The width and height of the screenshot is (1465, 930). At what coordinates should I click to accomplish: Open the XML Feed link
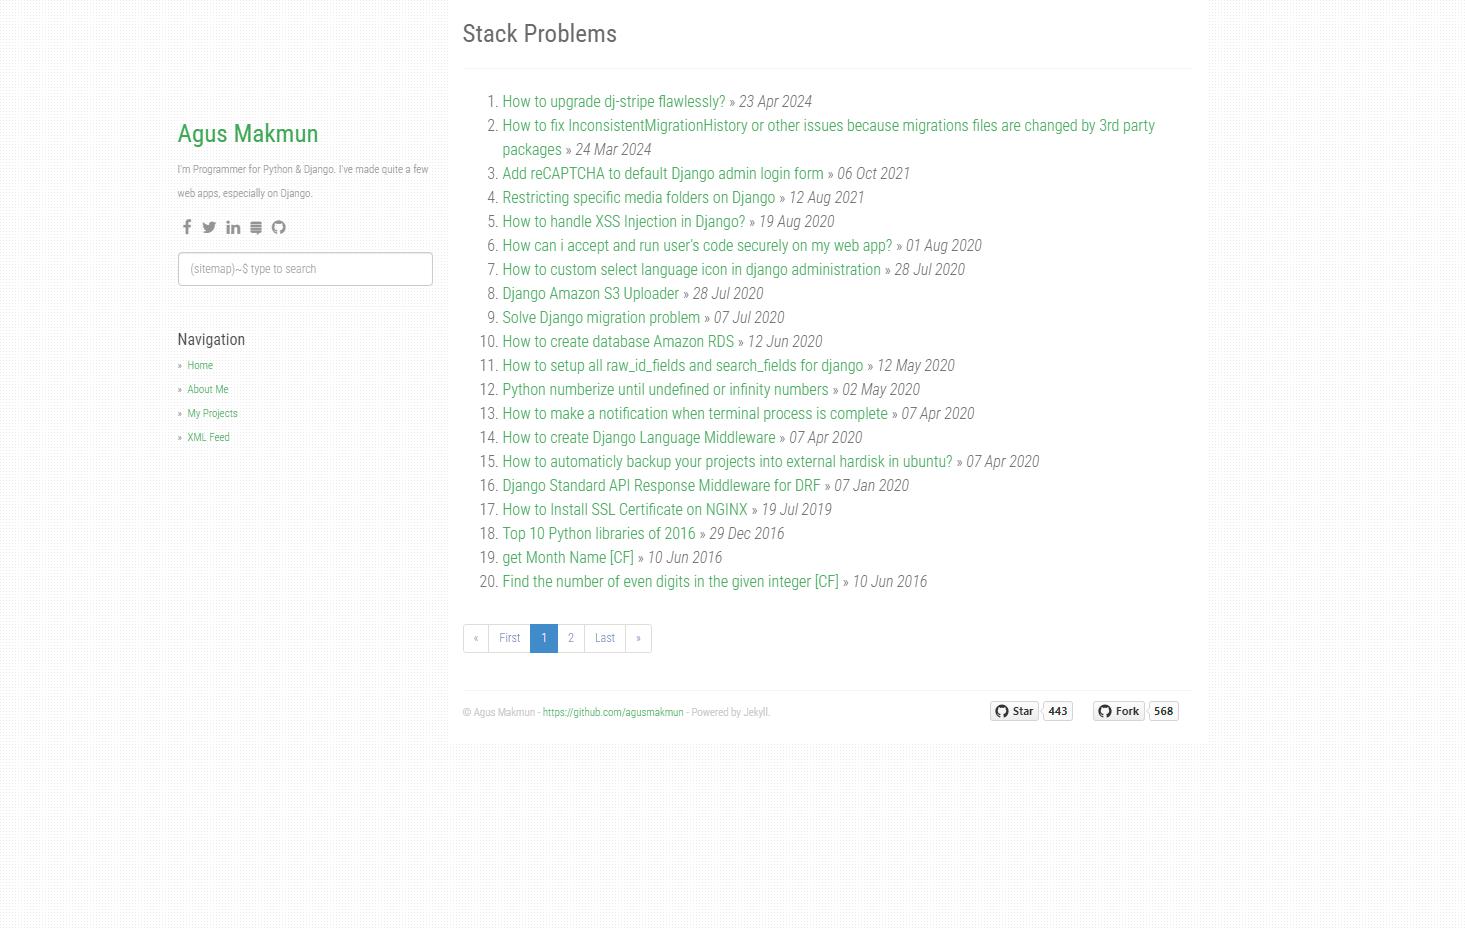[x=208, y=437]
